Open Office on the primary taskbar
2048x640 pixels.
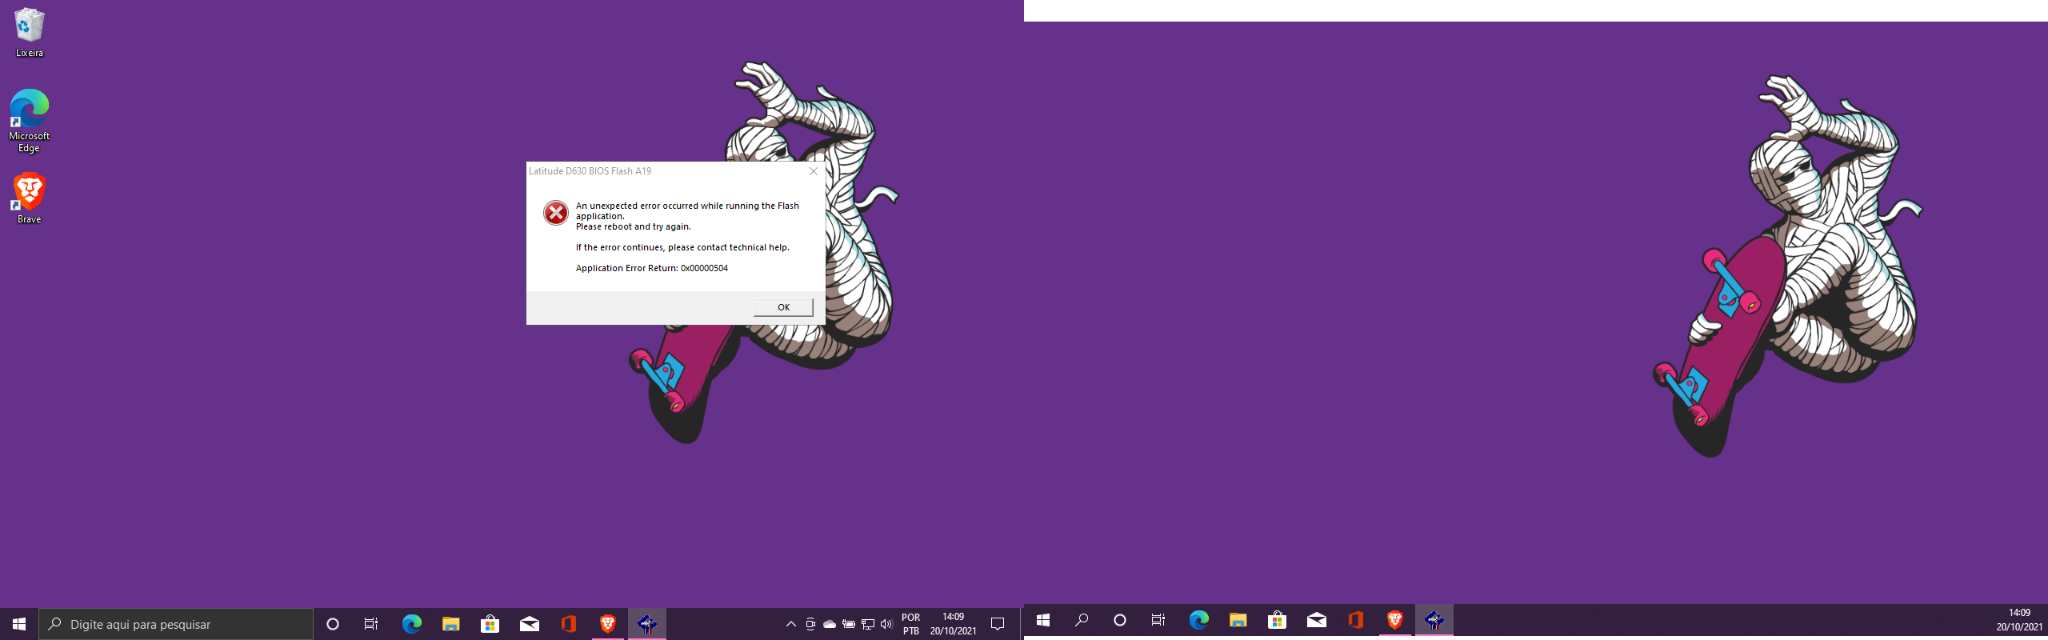(x=568, y=624)
